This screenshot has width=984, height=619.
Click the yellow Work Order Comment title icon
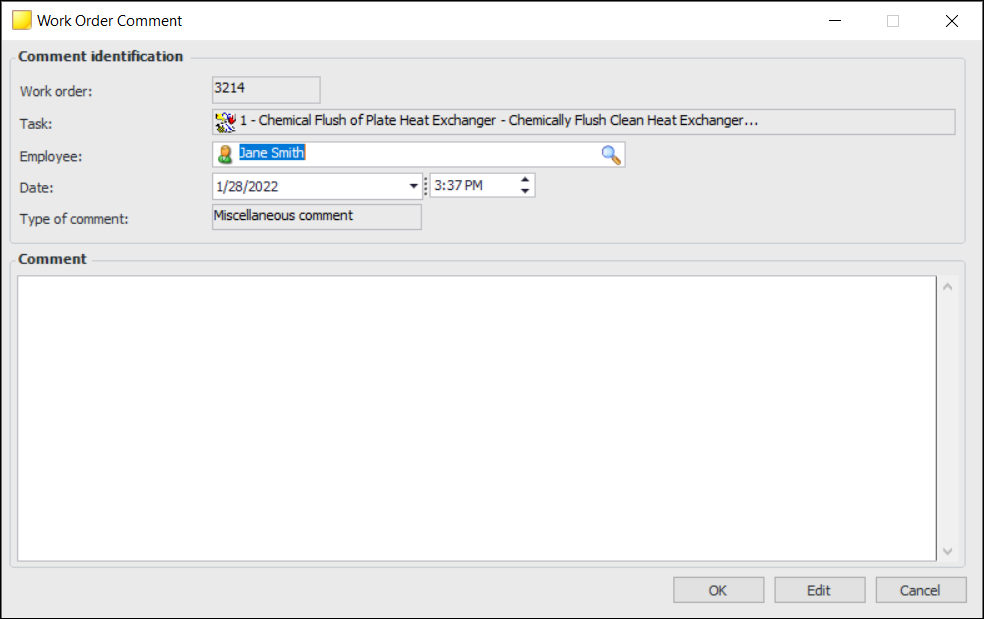22,20
